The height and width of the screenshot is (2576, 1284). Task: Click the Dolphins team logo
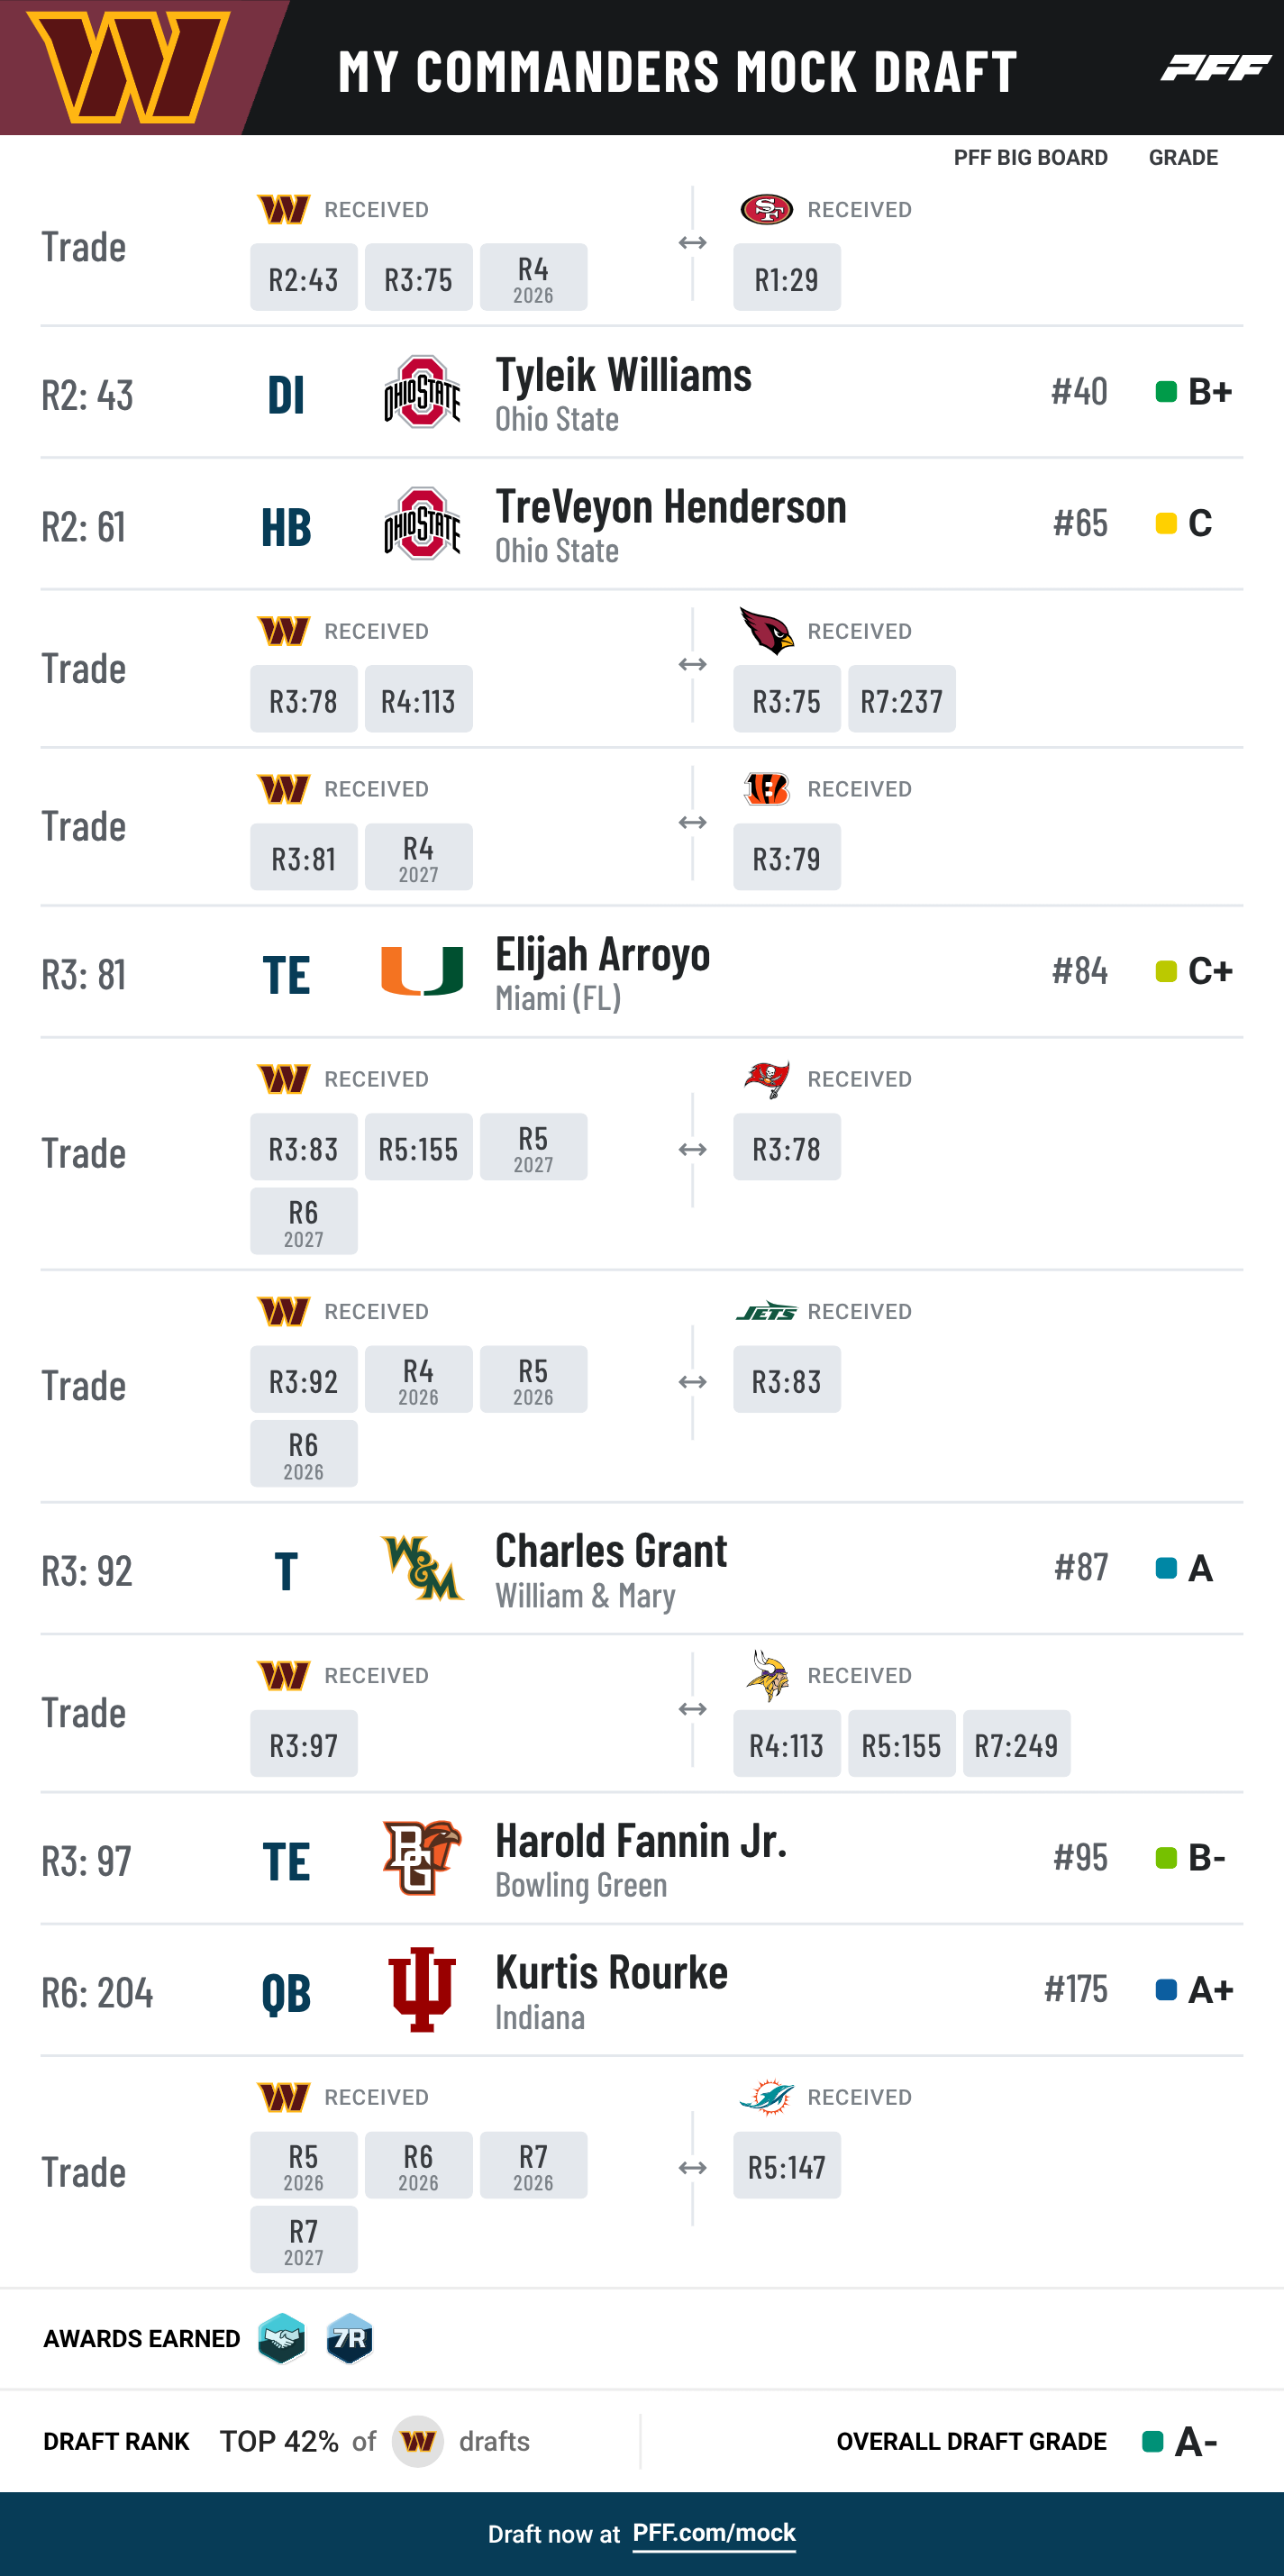[766, 2097]
